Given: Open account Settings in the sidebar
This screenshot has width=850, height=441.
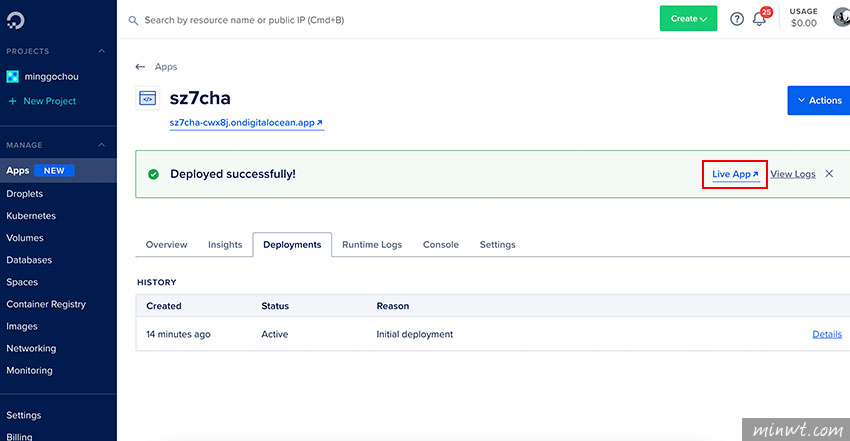Looking at the screenshot, I should 23,415.
